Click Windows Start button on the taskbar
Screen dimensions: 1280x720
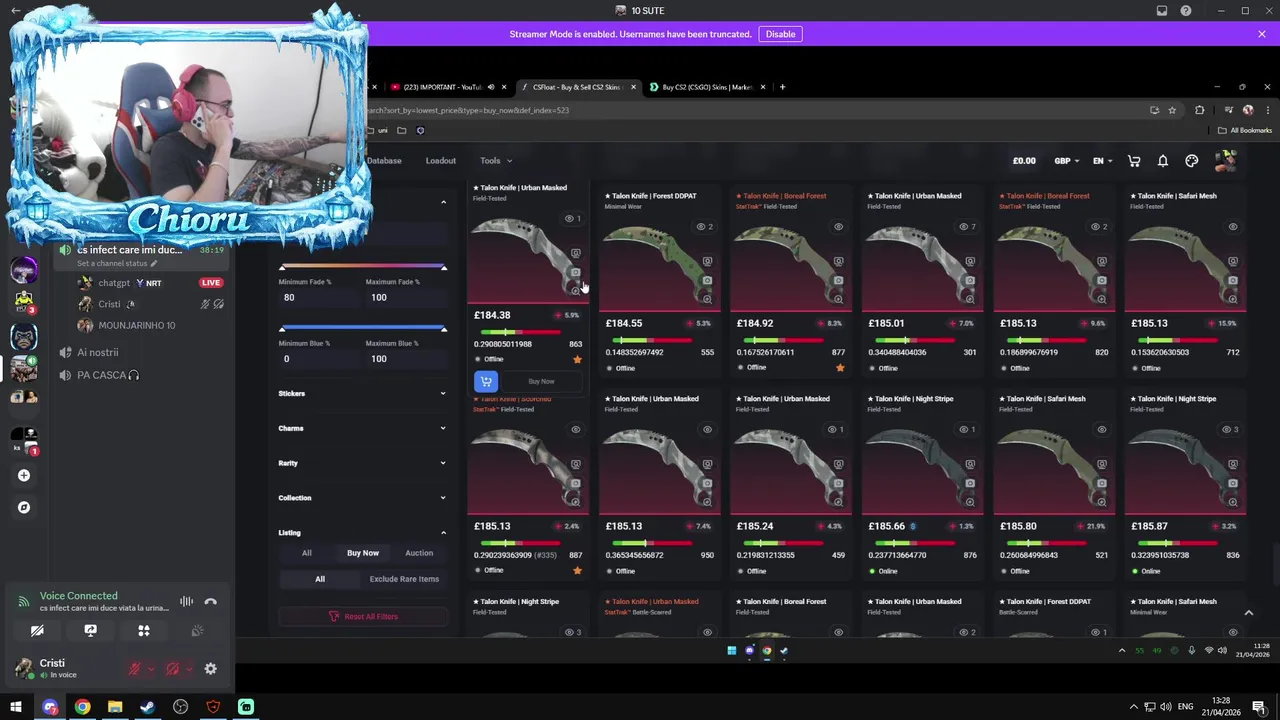click(16, 707)
